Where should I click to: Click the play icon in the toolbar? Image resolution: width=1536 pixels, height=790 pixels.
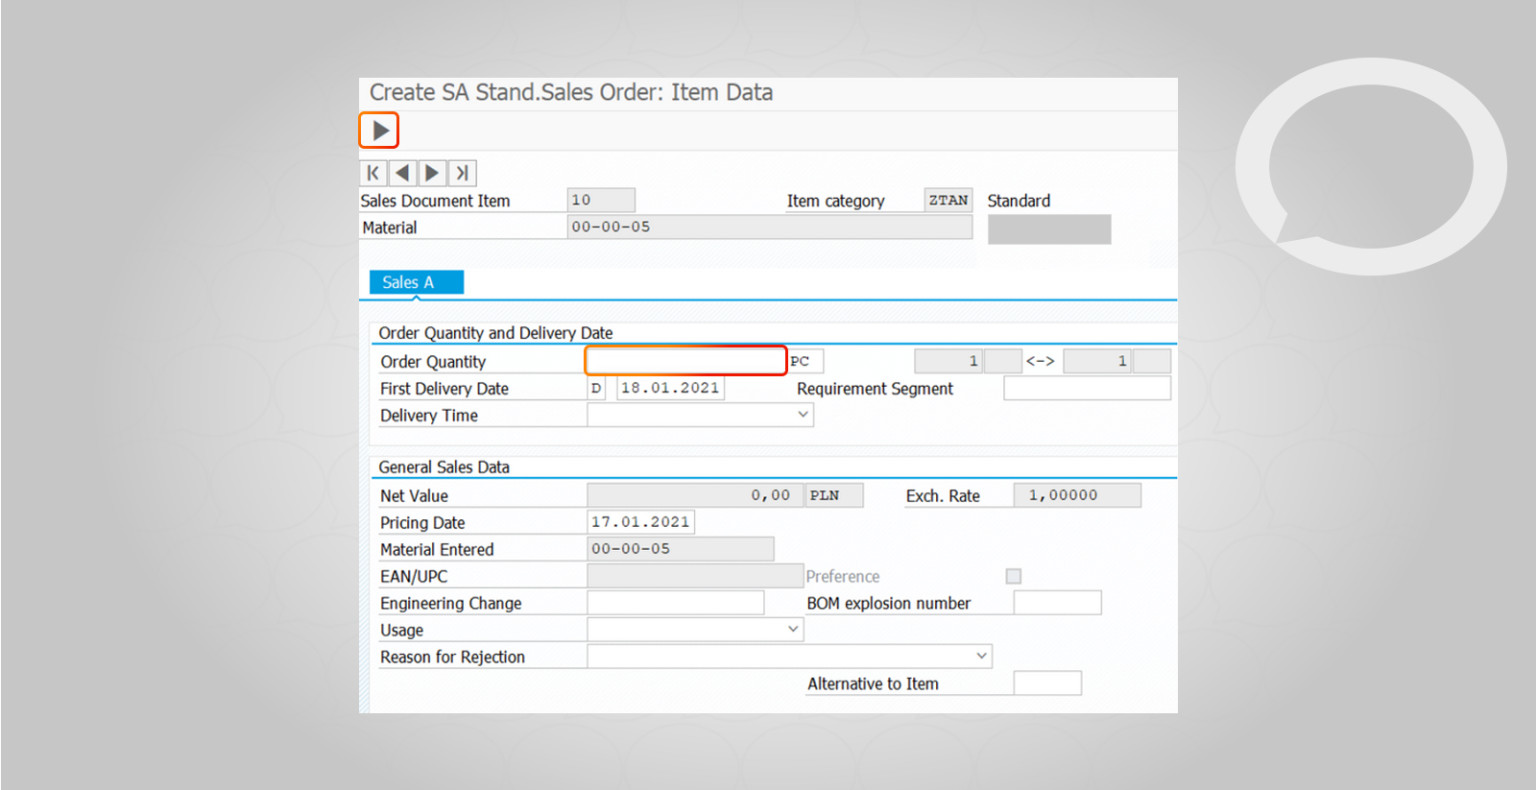click(x=379, y=130)
